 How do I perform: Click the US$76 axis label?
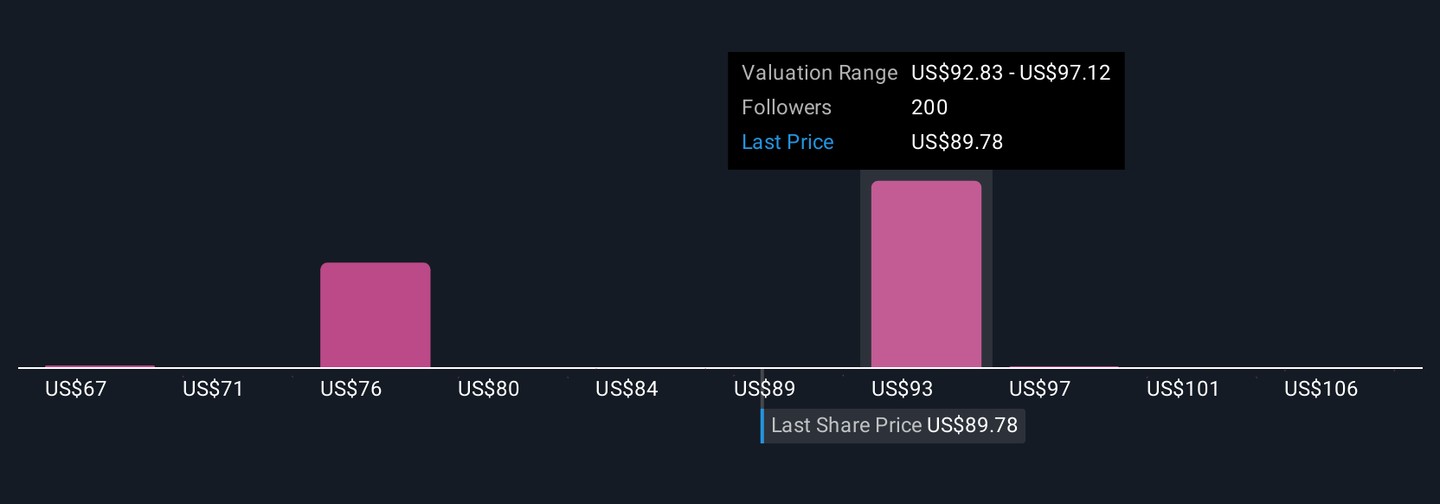coord(351,389)
